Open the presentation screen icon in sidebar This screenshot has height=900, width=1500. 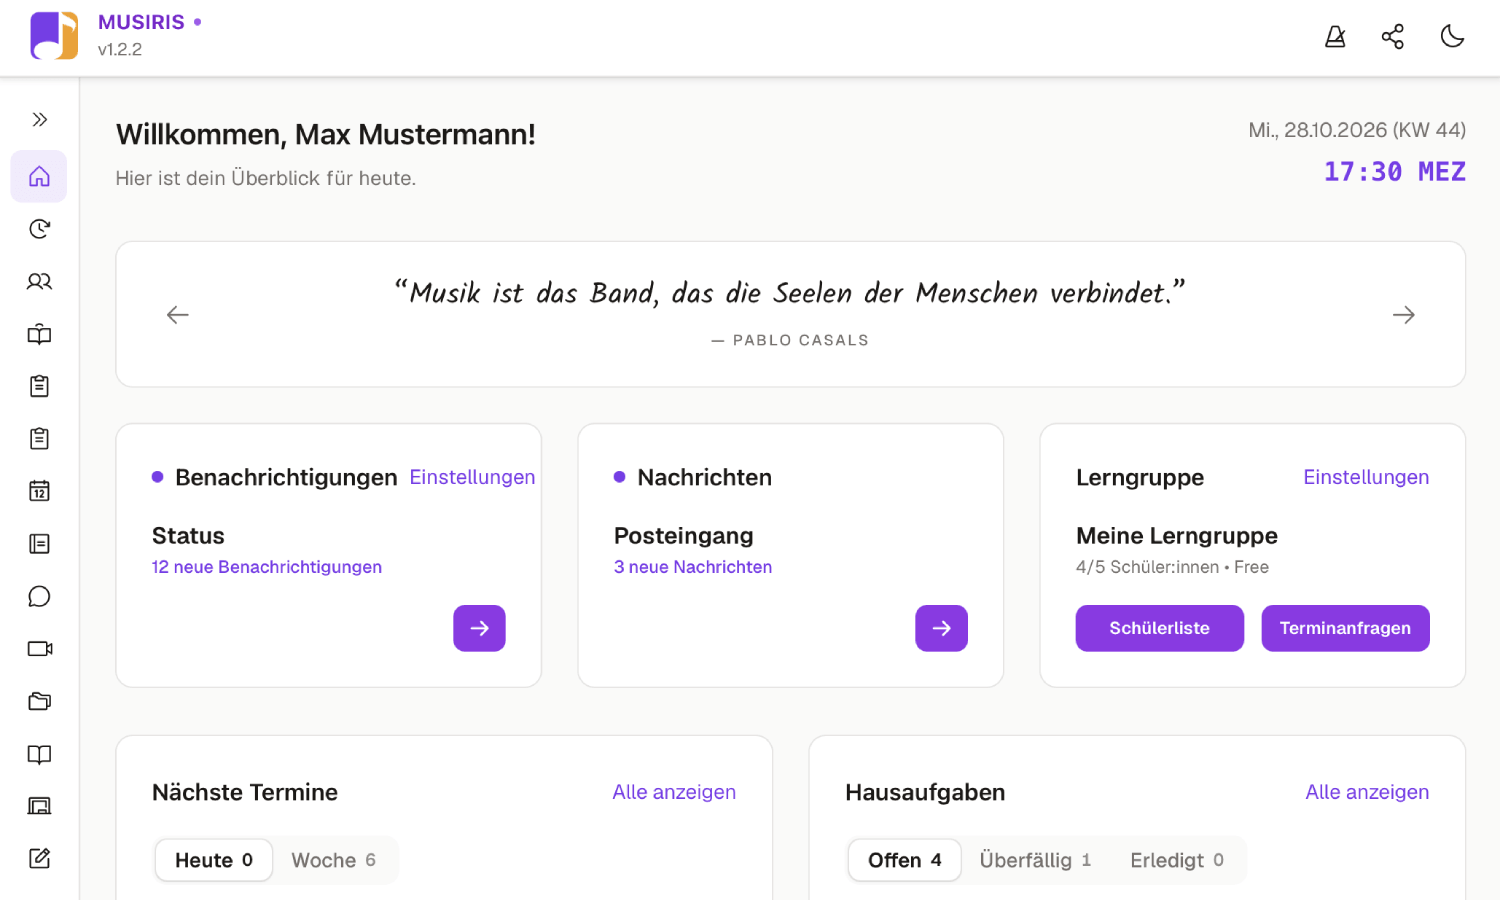pos(39,806)
